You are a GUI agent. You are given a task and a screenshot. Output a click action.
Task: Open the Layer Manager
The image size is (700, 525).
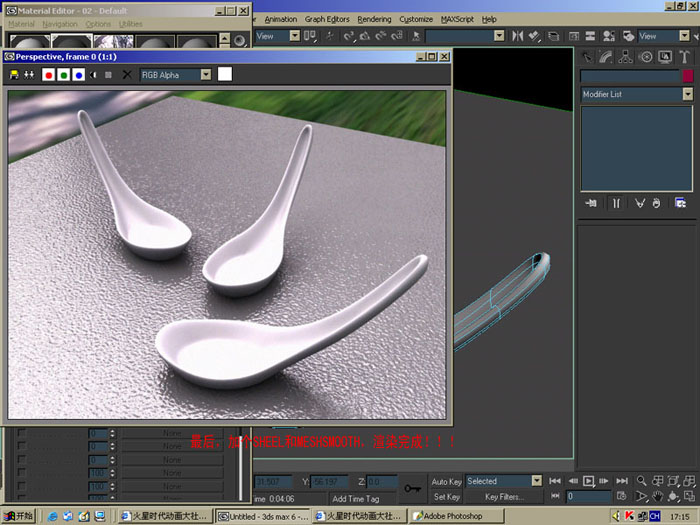(554, 36)
